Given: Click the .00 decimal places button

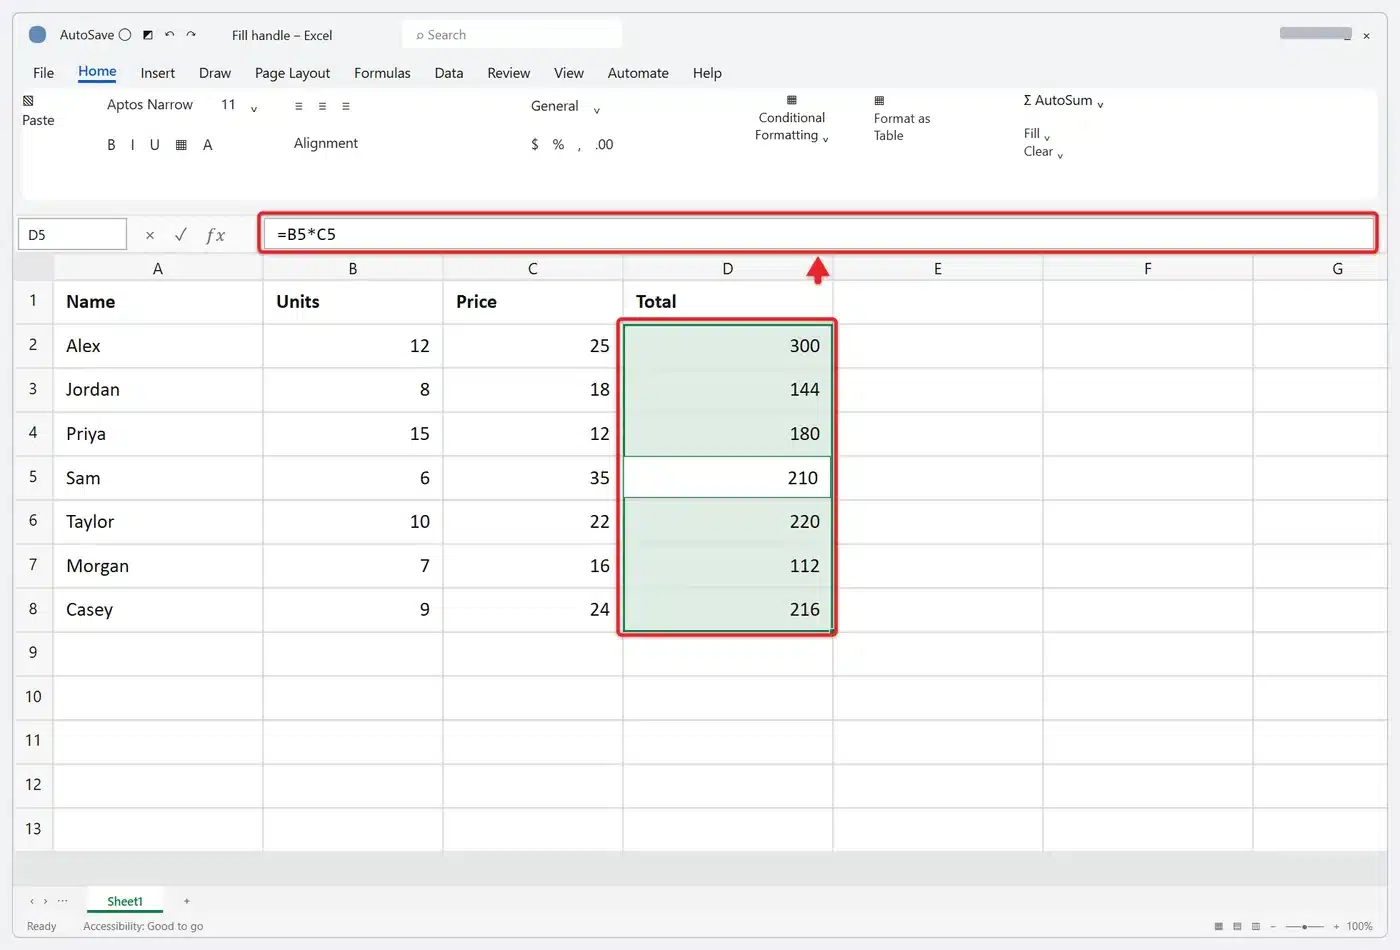Looking at the screenshot, I should [x=604, y=145].
